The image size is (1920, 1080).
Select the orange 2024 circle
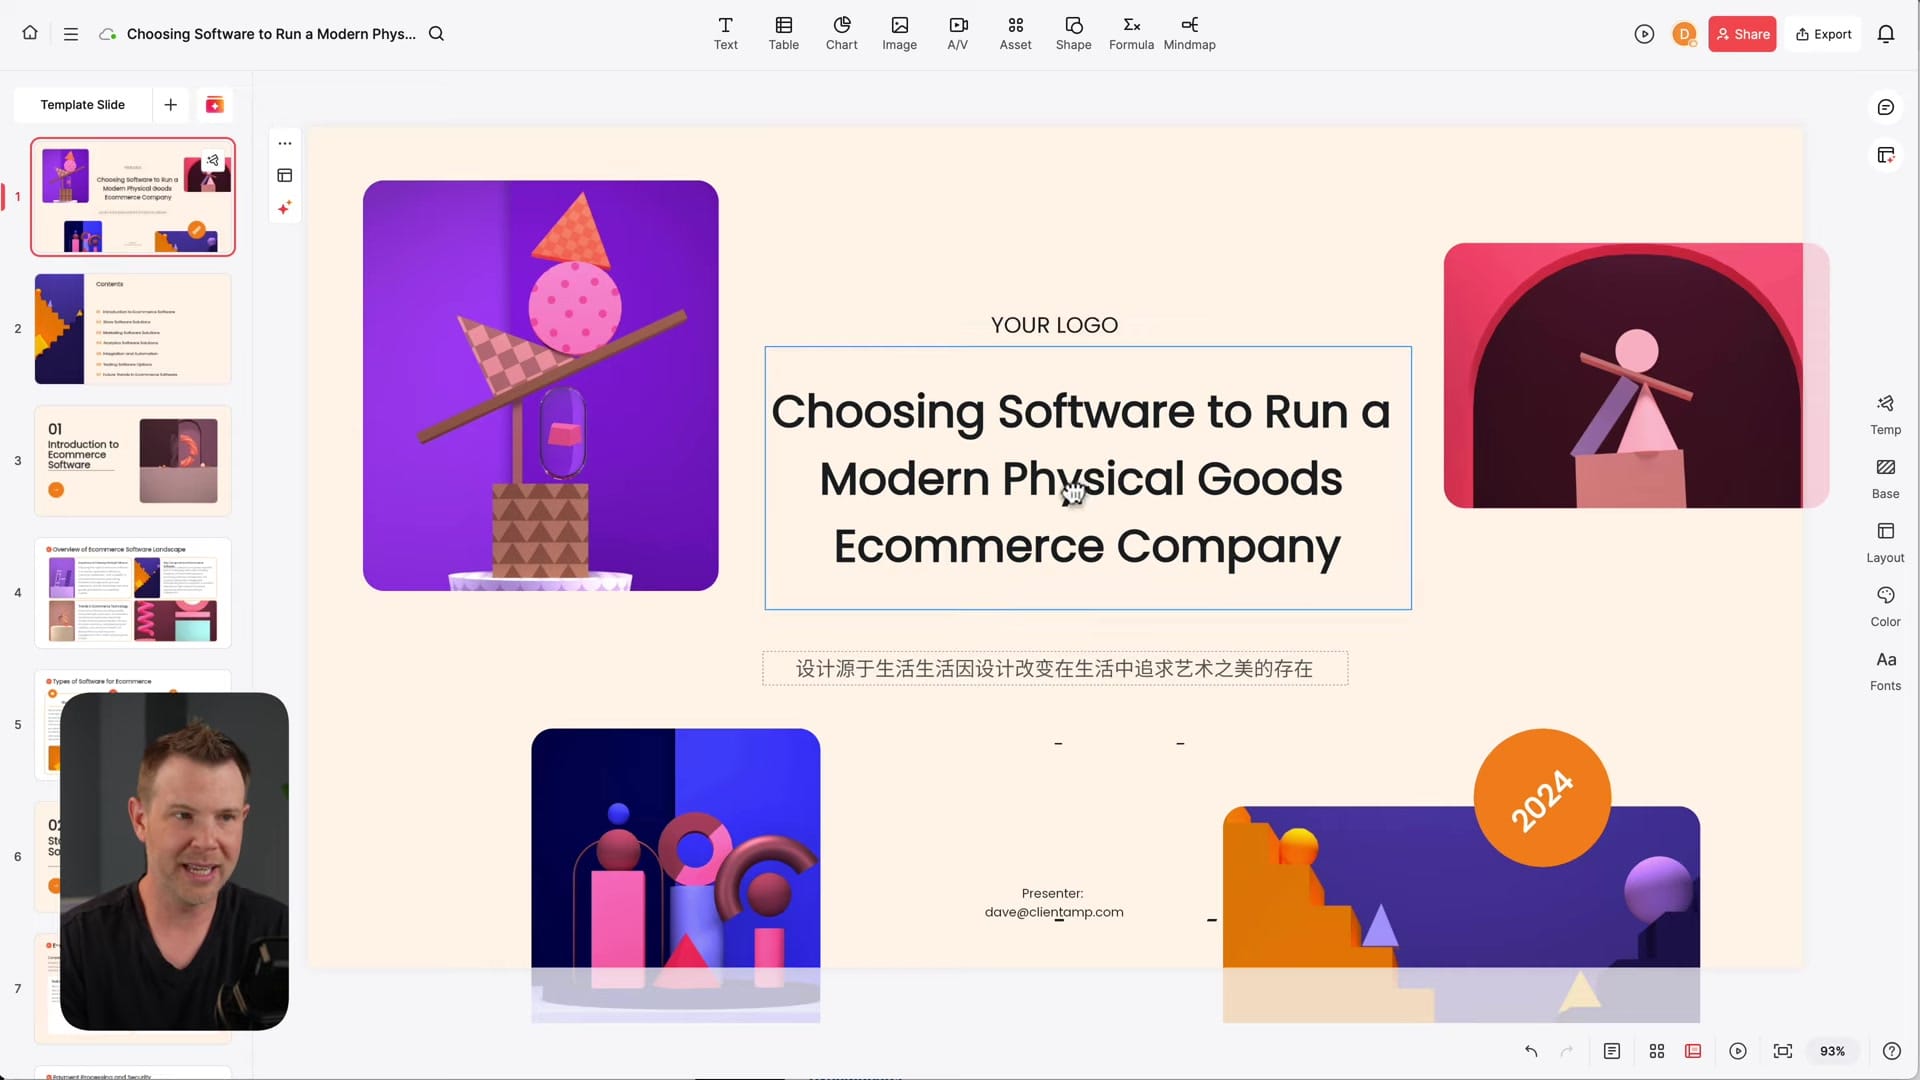1542,798
